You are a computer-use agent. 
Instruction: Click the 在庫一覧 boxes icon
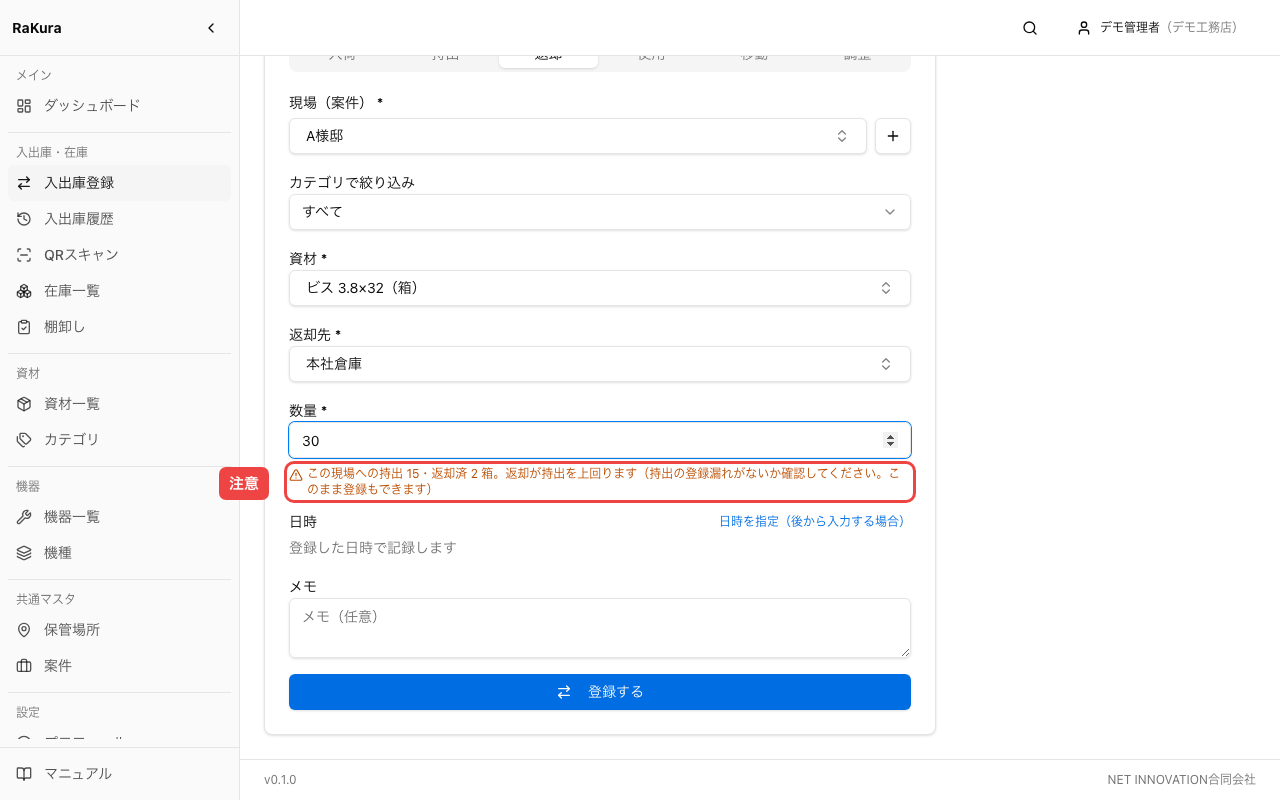24,291
